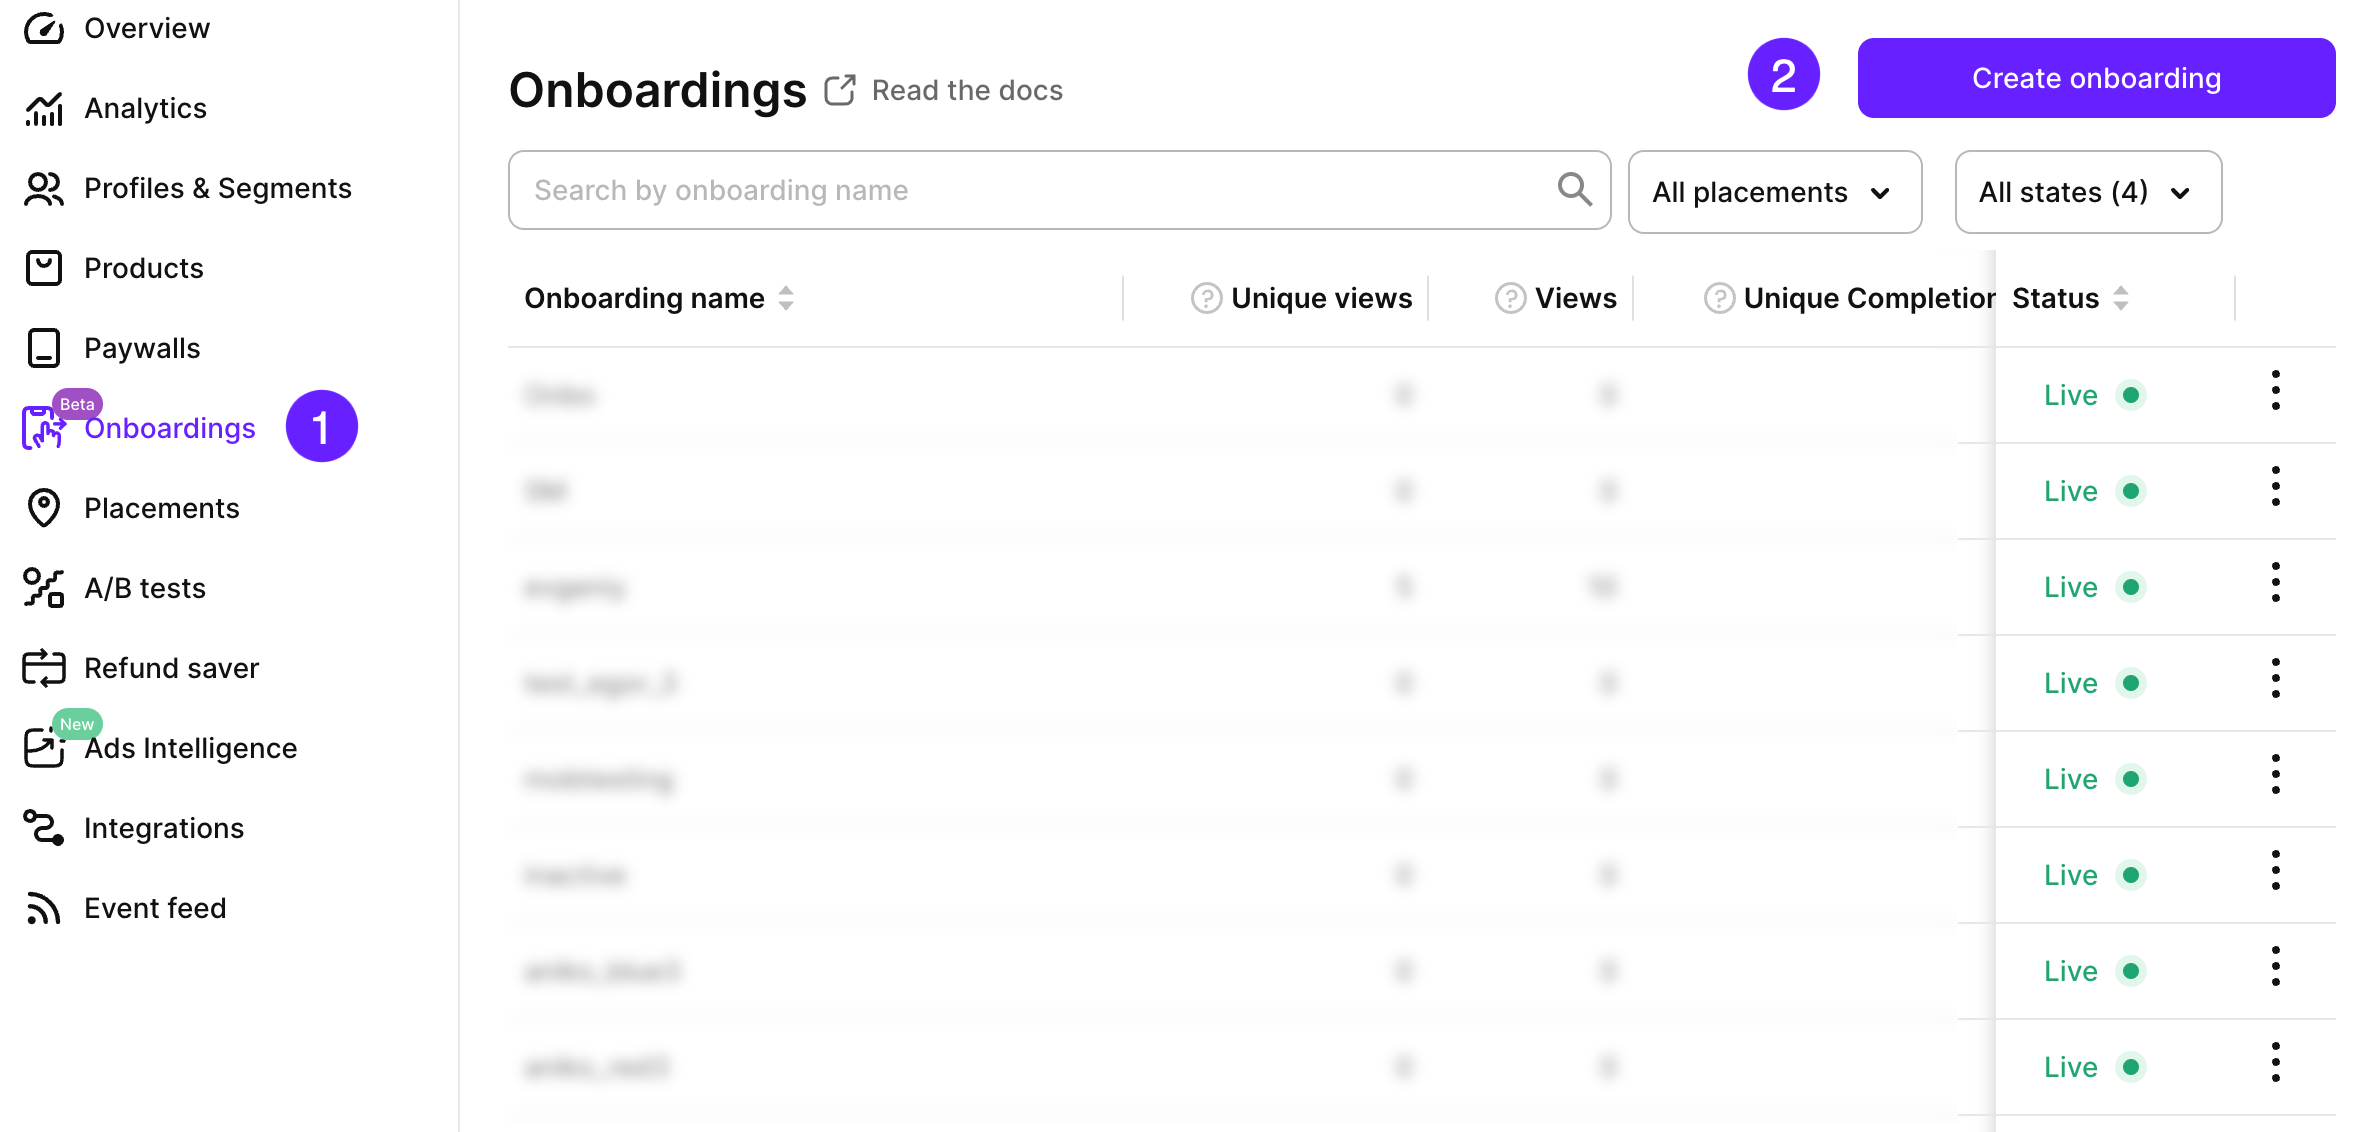Select the A/B tests icon
Viewport: 2370px width, 1132px height.
point(44,588)
